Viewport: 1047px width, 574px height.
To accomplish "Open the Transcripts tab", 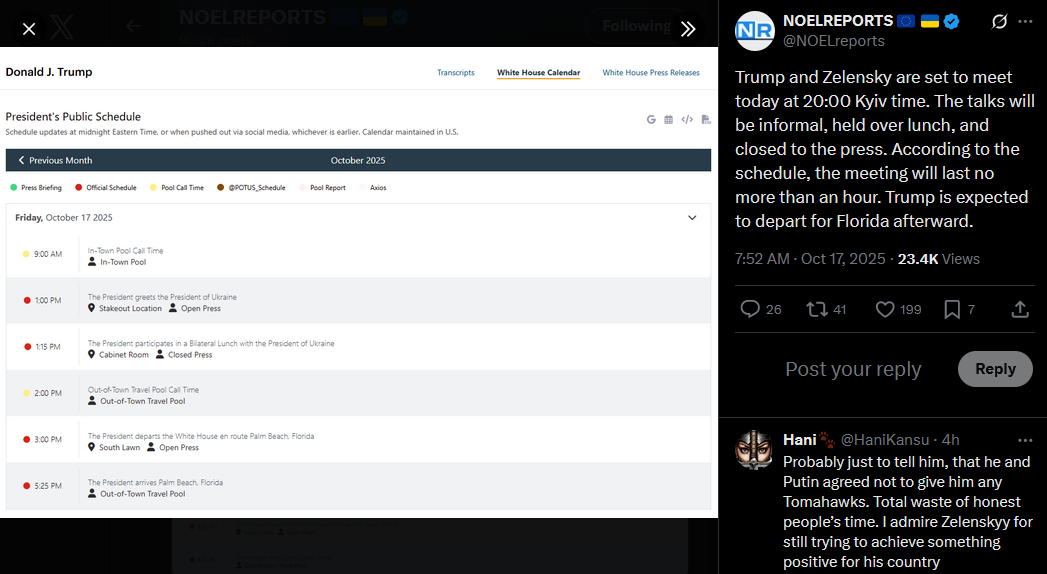I will (455, 72).
